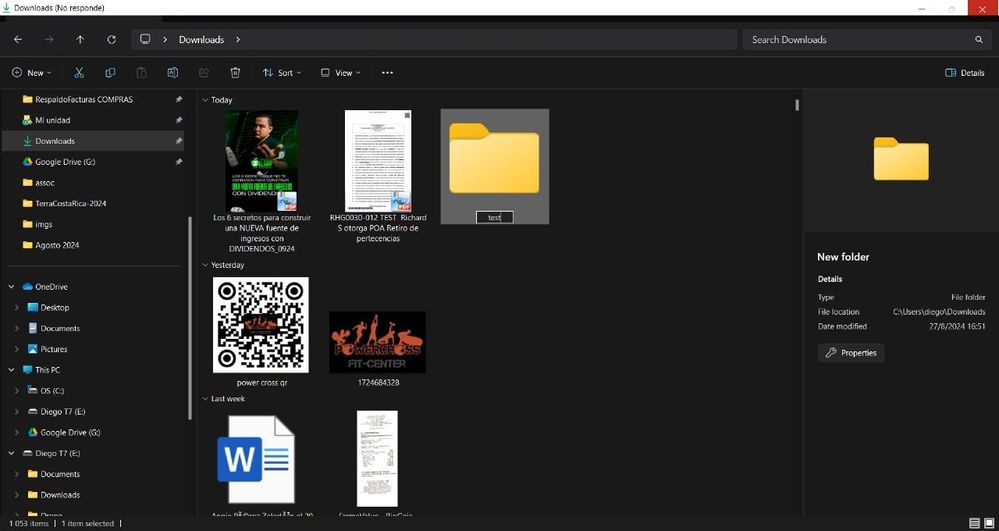The height and width of the screenshot is (531, 999).
Task: Toggle the Details pane button
Action: tap(965, 73)
